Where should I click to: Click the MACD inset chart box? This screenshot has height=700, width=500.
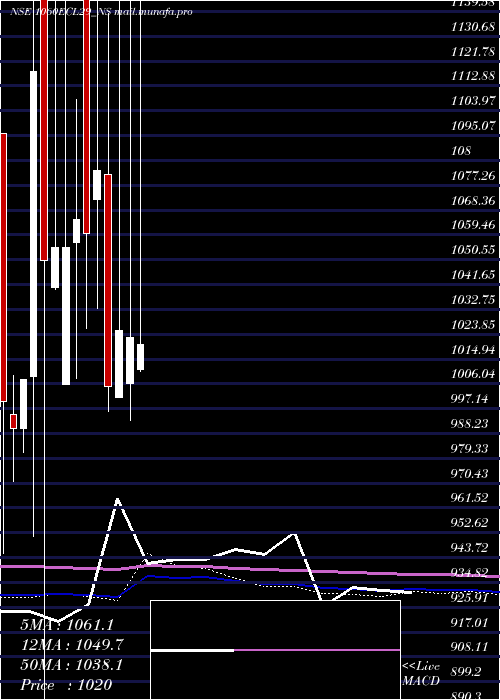(275, 650)
